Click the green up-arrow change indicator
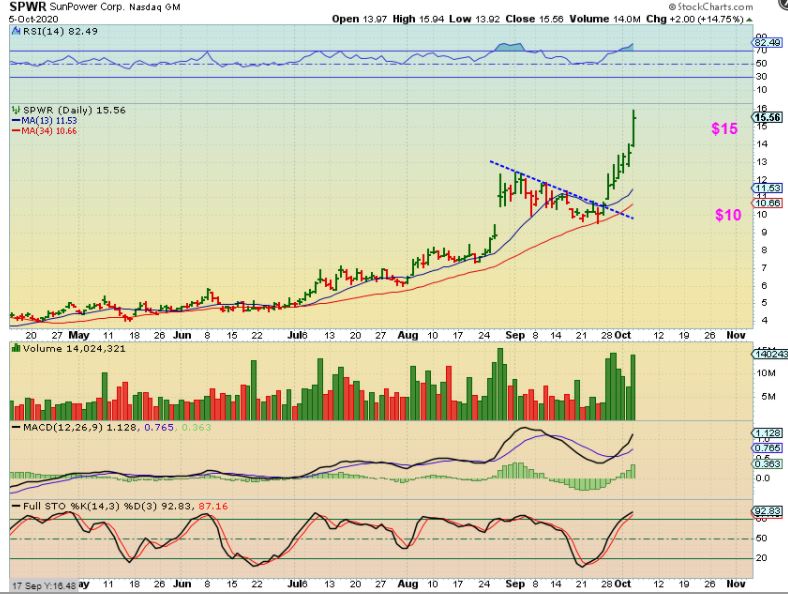The width and height of the screenshot is (788, 594). point(749,20)
